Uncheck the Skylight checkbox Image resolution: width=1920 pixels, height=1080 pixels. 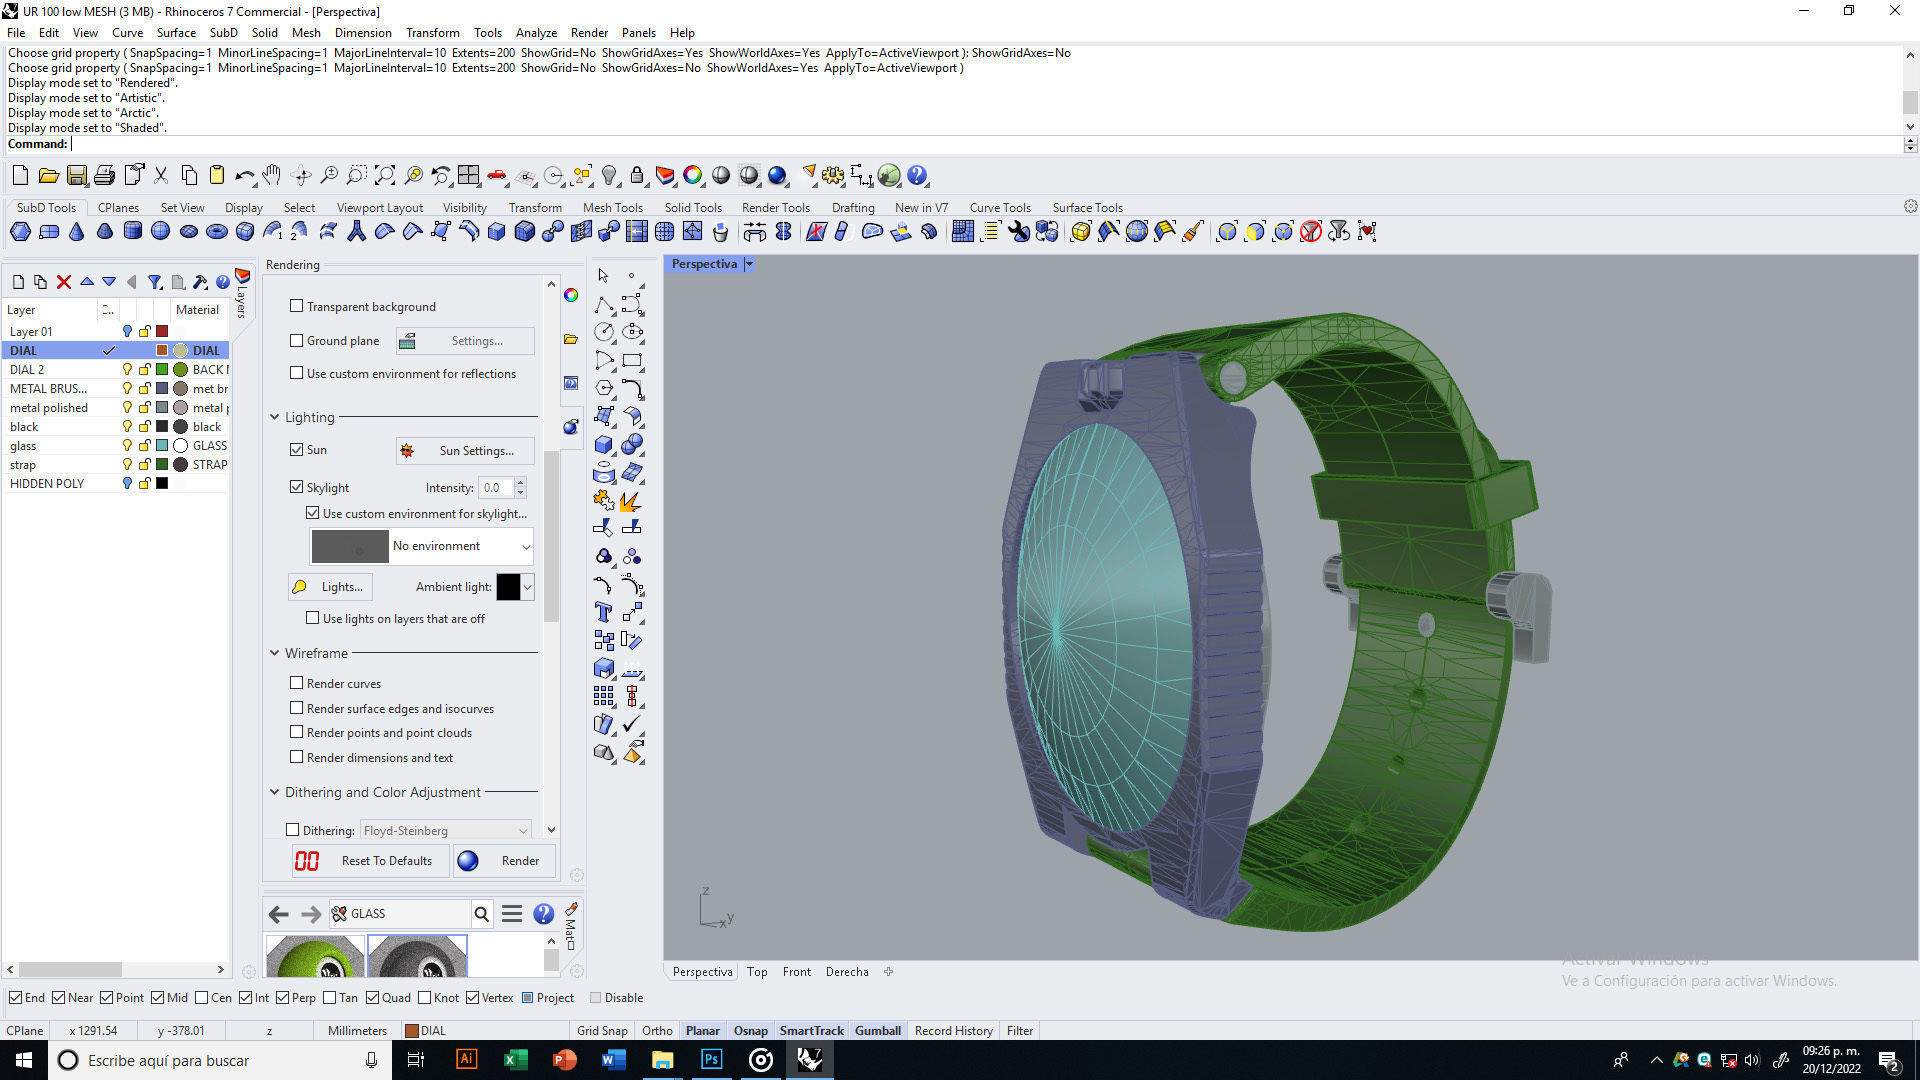coord(296,487)
